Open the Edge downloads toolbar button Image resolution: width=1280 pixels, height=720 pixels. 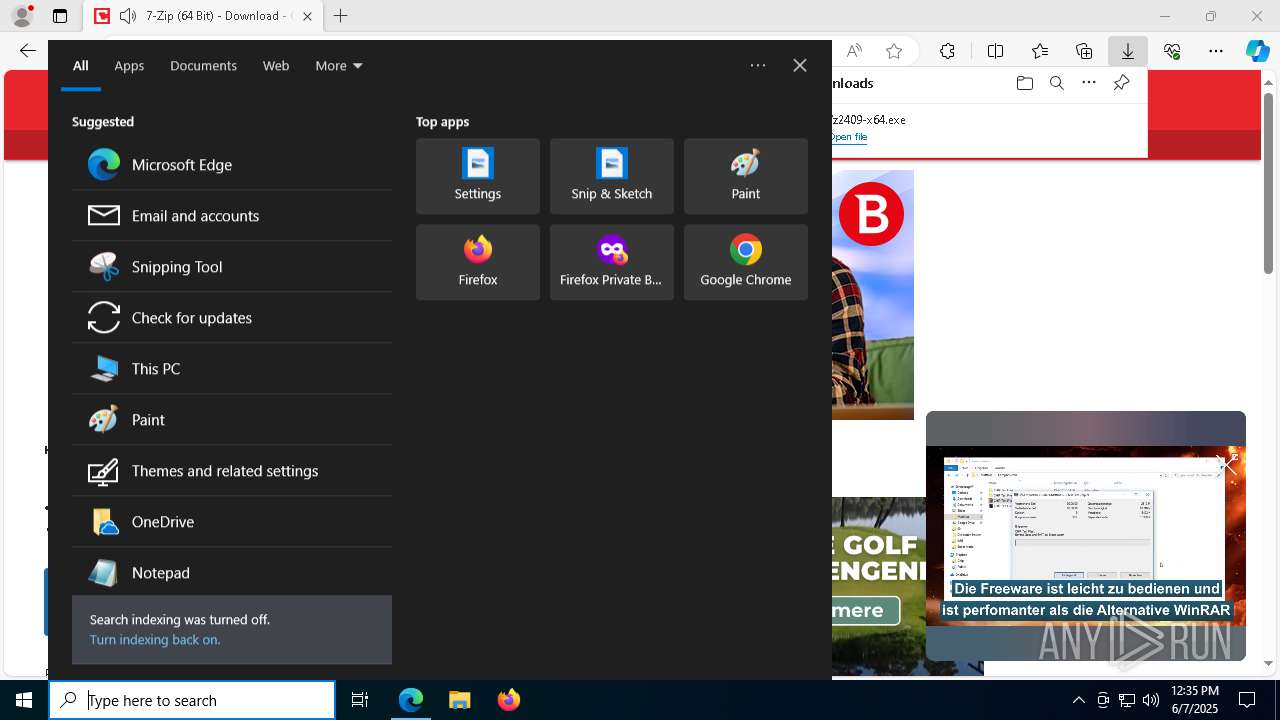1128,51
